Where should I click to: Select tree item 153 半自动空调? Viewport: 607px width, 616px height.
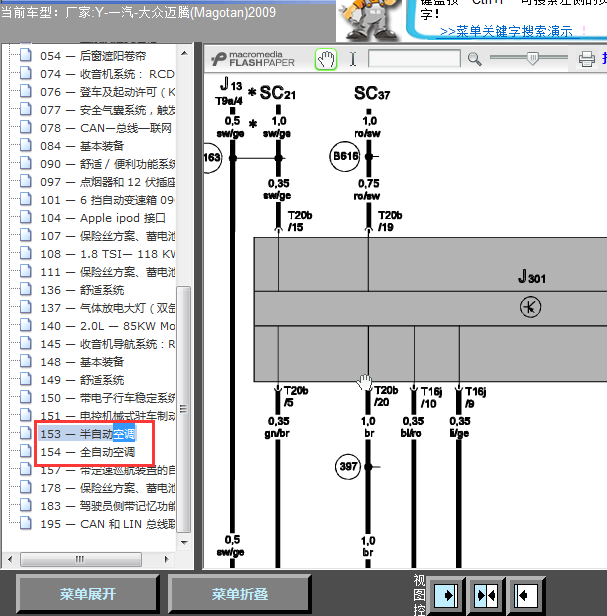coord(87,434)
